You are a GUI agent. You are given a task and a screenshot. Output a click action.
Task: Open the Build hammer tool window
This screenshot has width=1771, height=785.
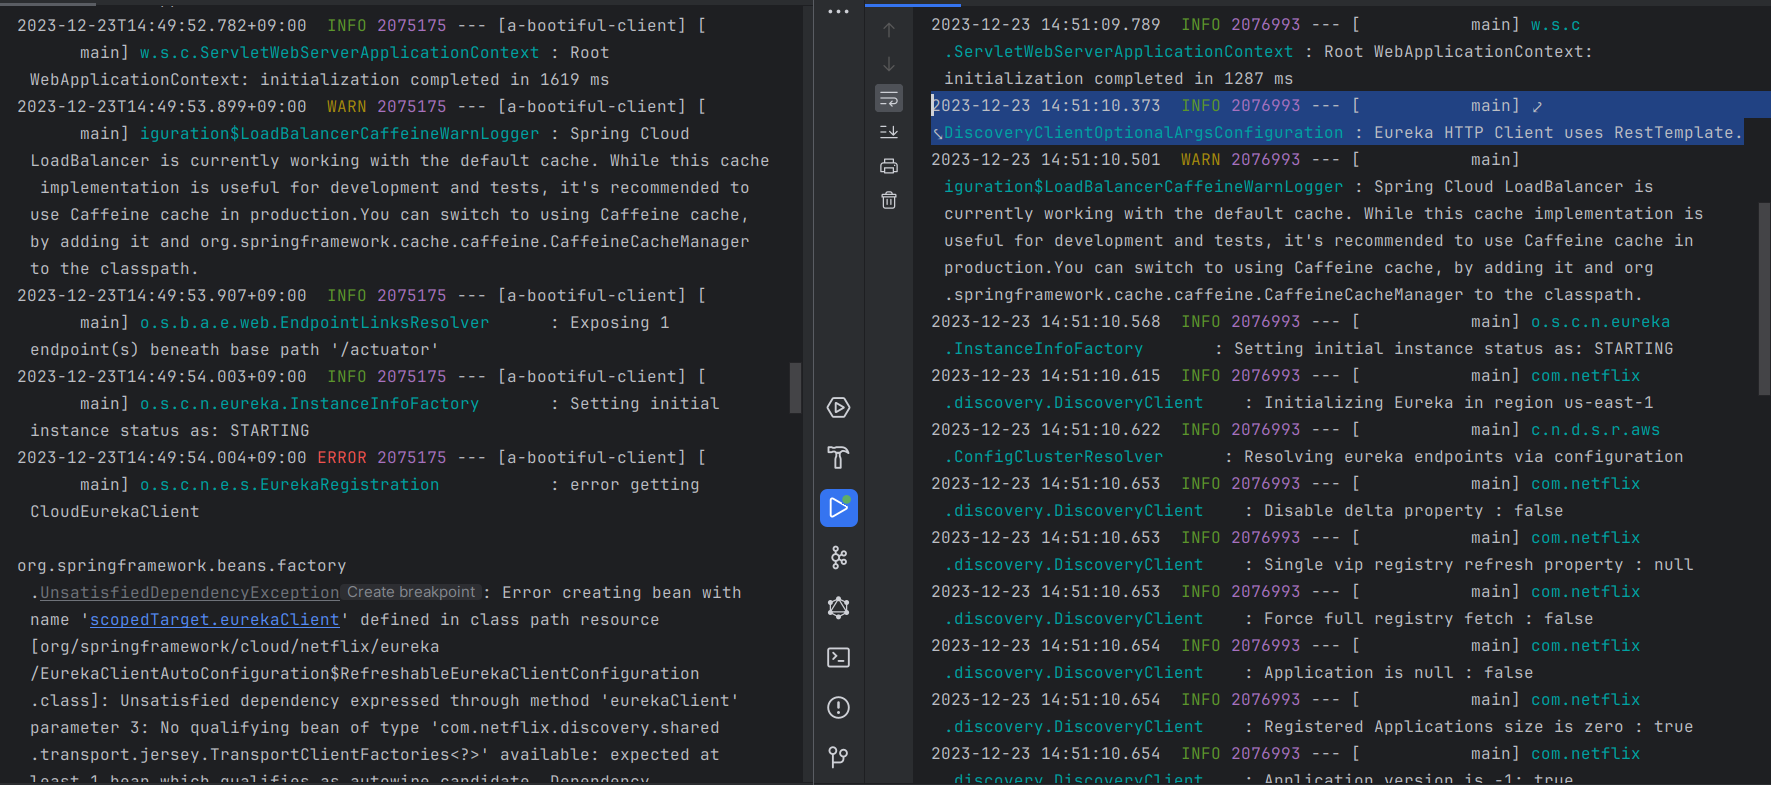839,457
